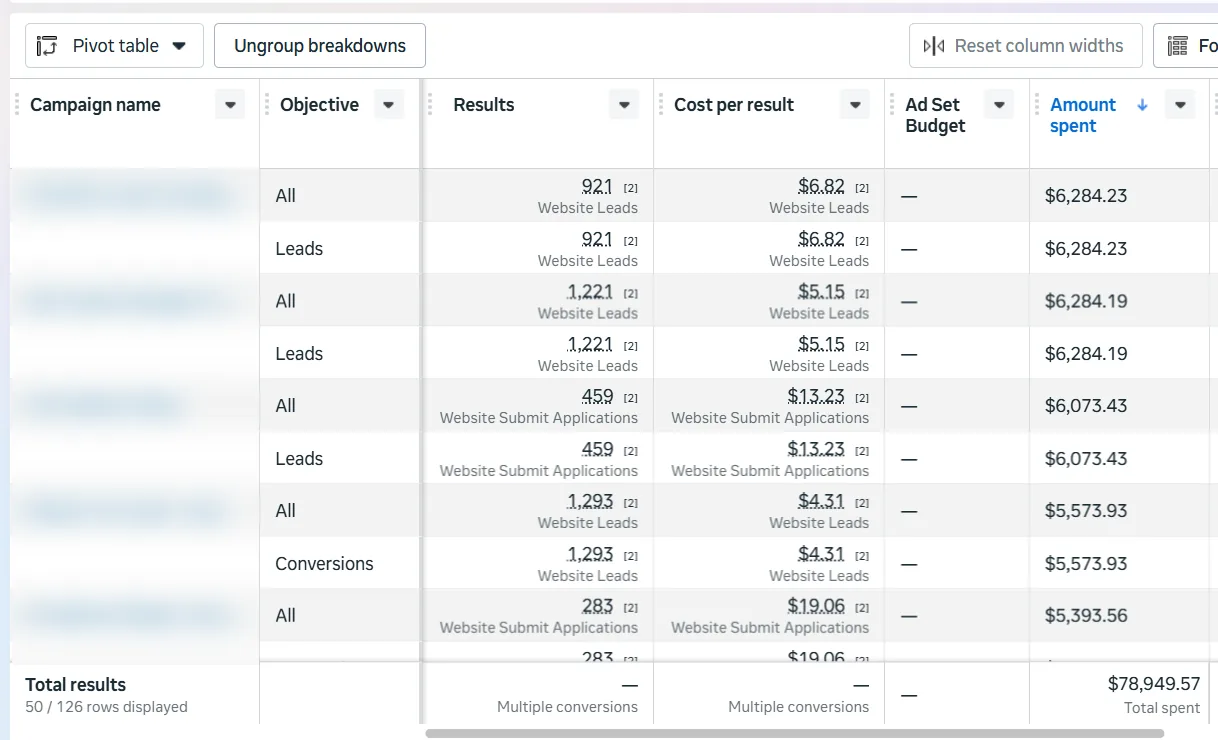Click the horizontal scrollbar under the table
Viewport: 1218px width, 740px height.
(794, 733)
